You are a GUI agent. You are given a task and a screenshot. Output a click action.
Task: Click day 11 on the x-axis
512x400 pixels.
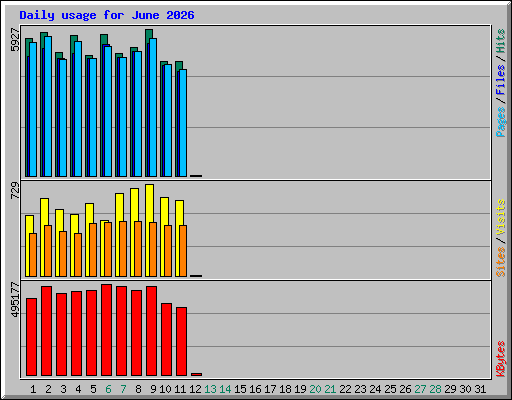[180, 389]
